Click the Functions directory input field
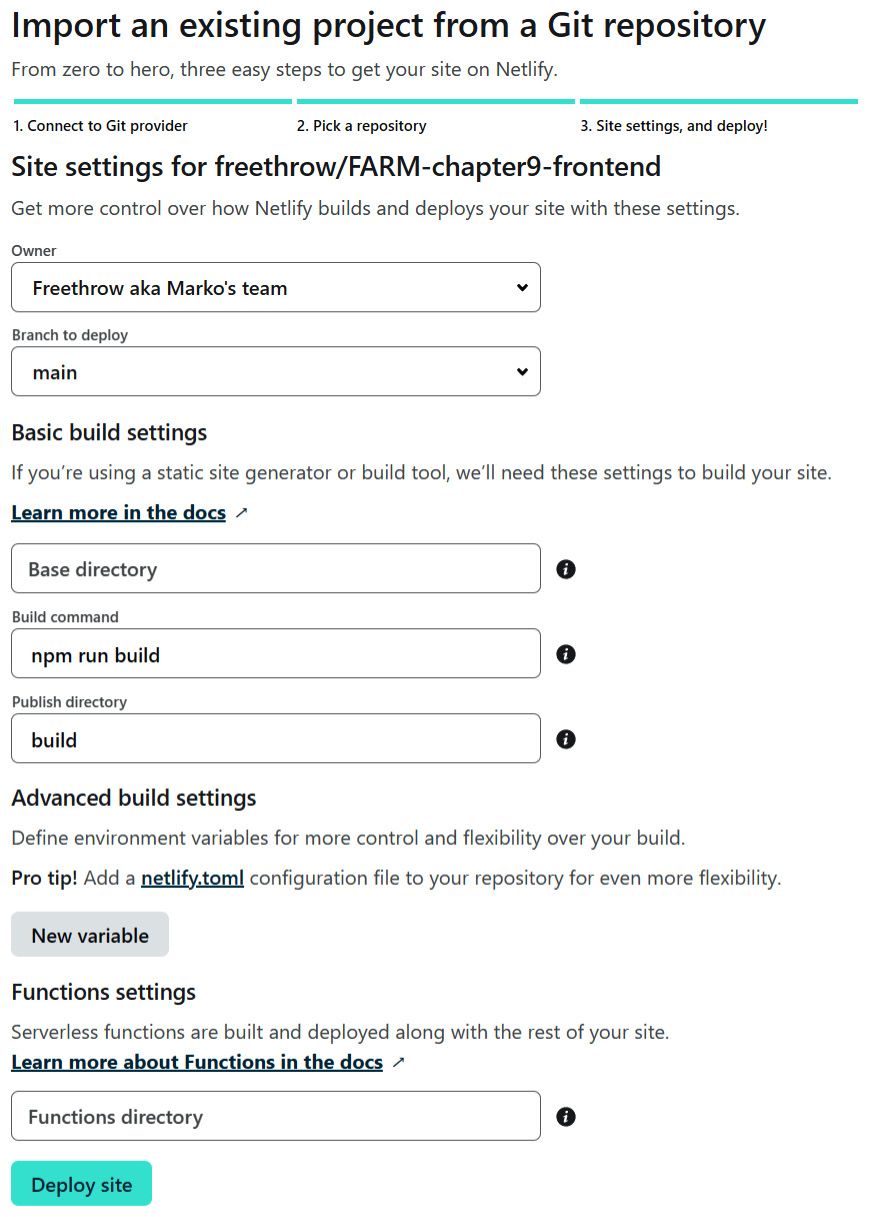 (276, 1116)
